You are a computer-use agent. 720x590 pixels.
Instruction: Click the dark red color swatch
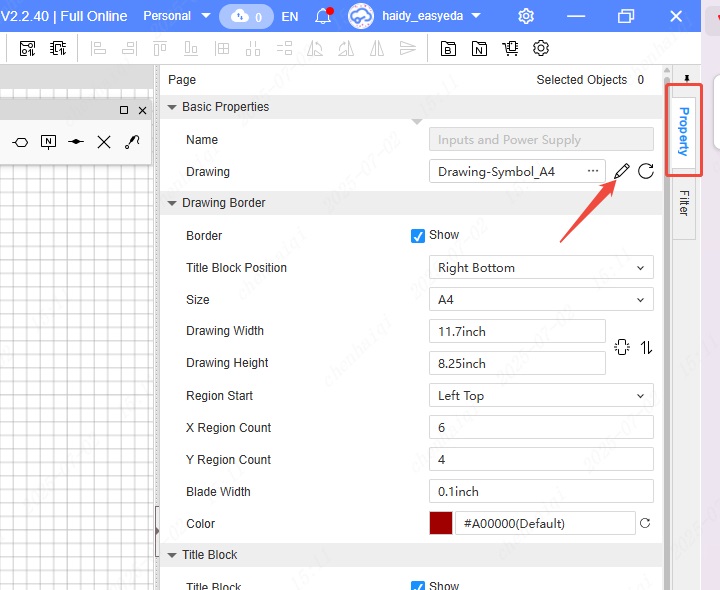pyautogui.click(x=441, y=523)
